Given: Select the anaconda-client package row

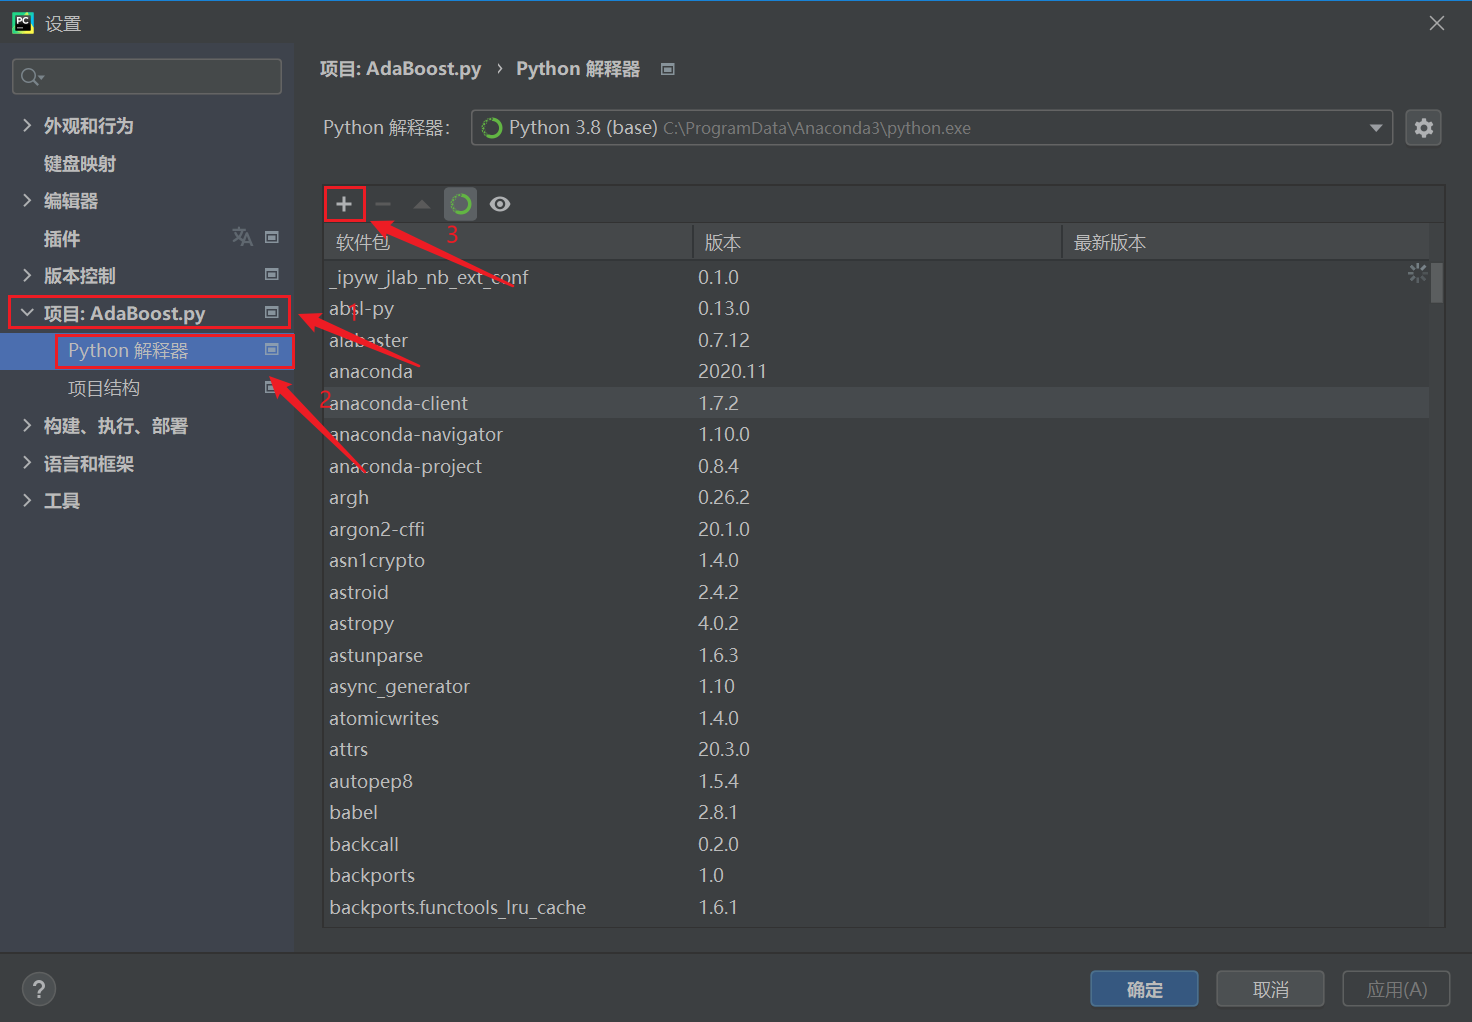Looking at the screenshot, I should [876, 403].
